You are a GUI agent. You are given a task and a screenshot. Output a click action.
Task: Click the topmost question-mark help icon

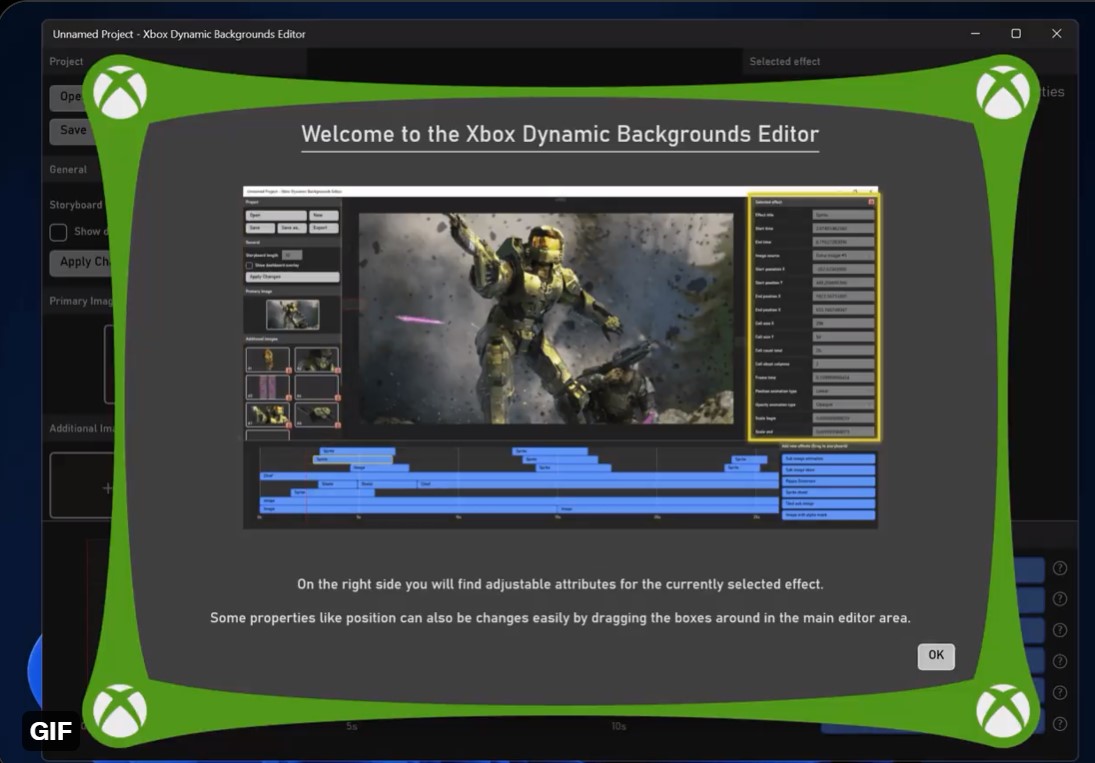point(1060,570)
